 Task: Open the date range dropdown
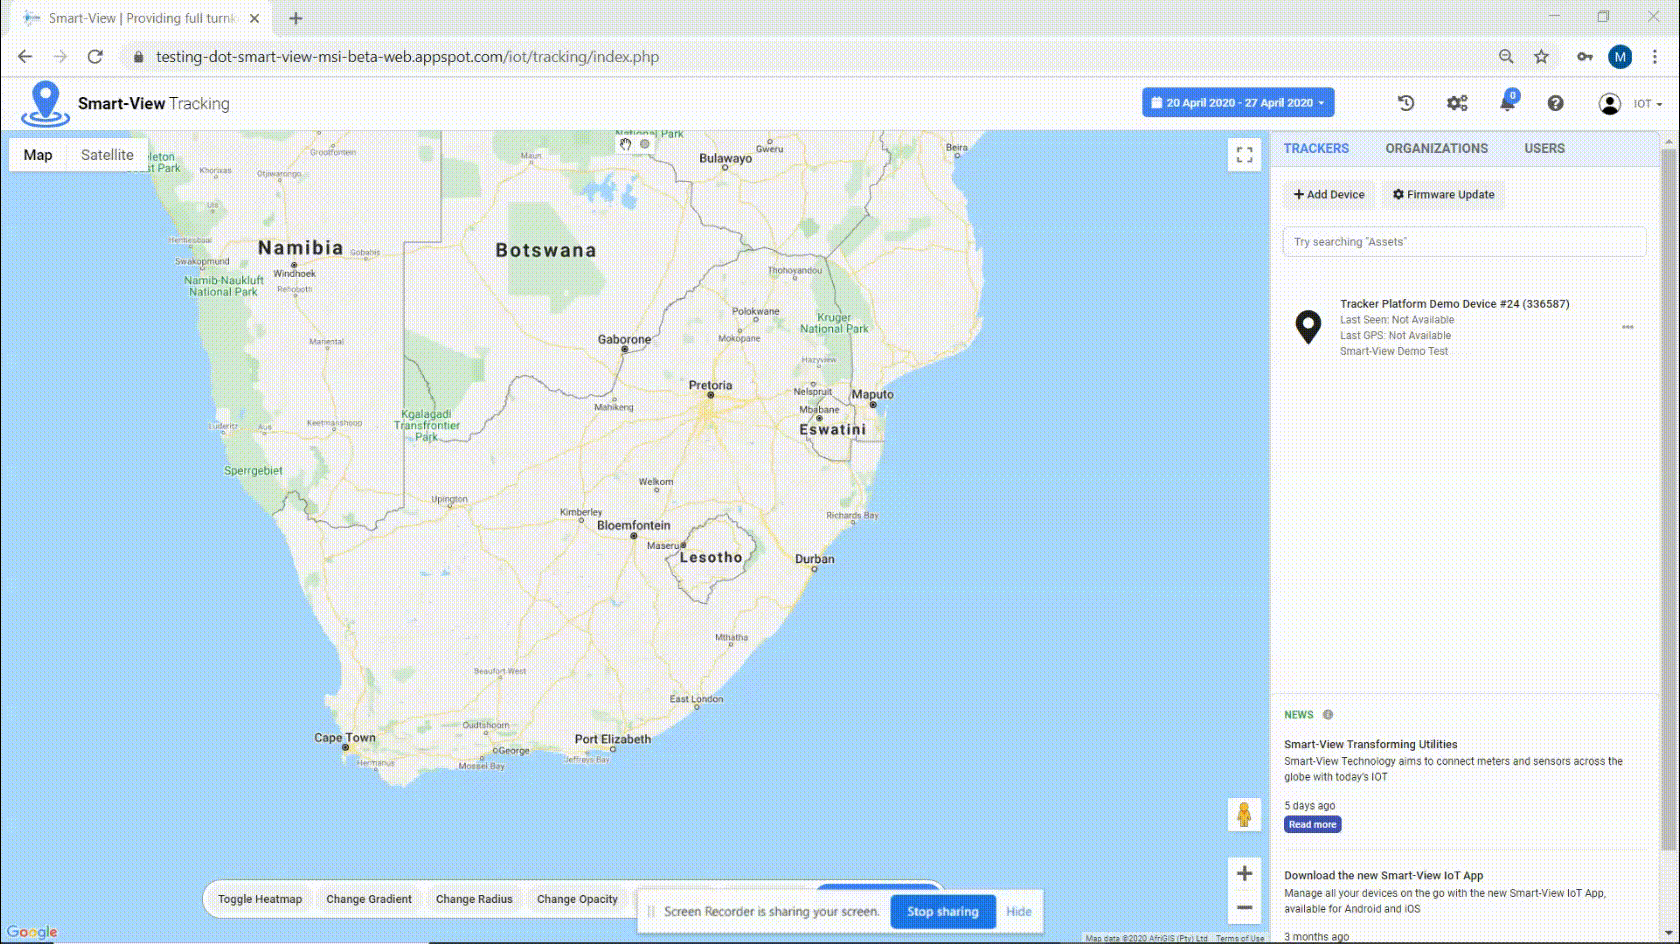click(x=1238, y=103)
